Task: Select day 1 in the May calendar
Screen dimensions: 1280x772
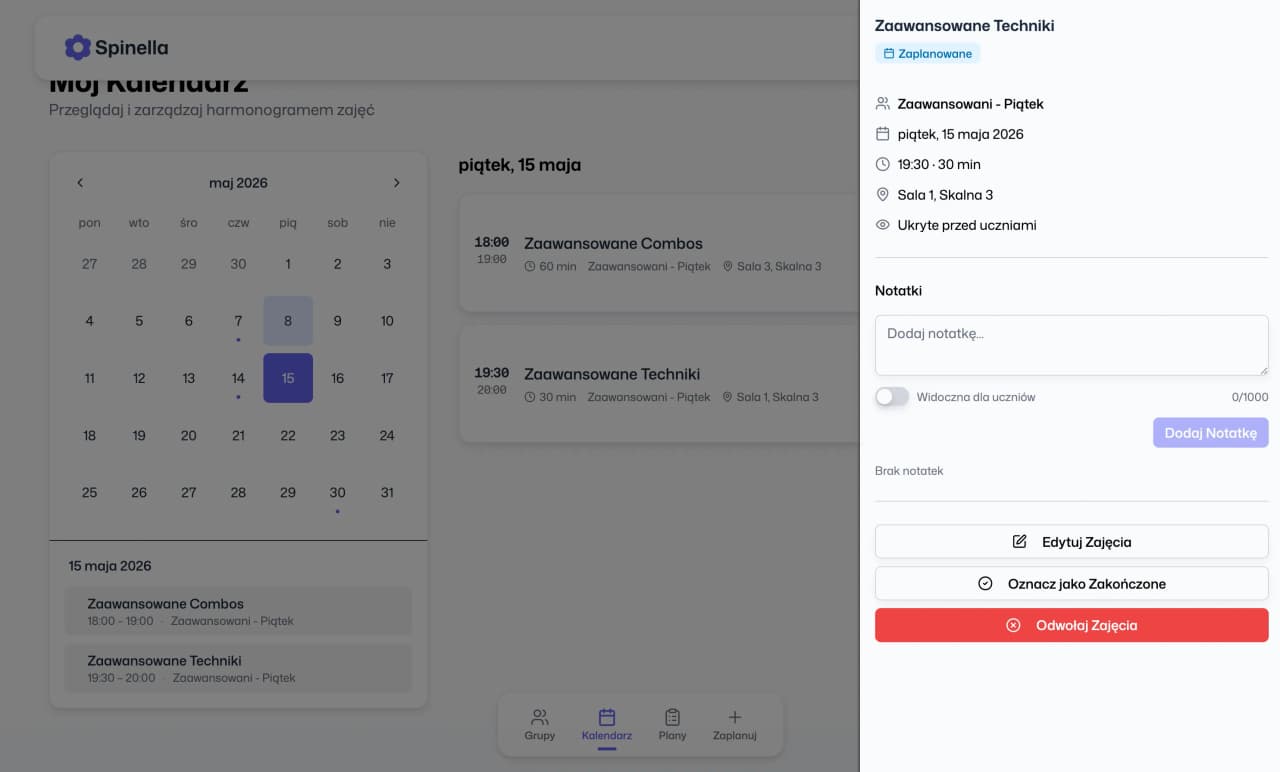Action: 288,264
